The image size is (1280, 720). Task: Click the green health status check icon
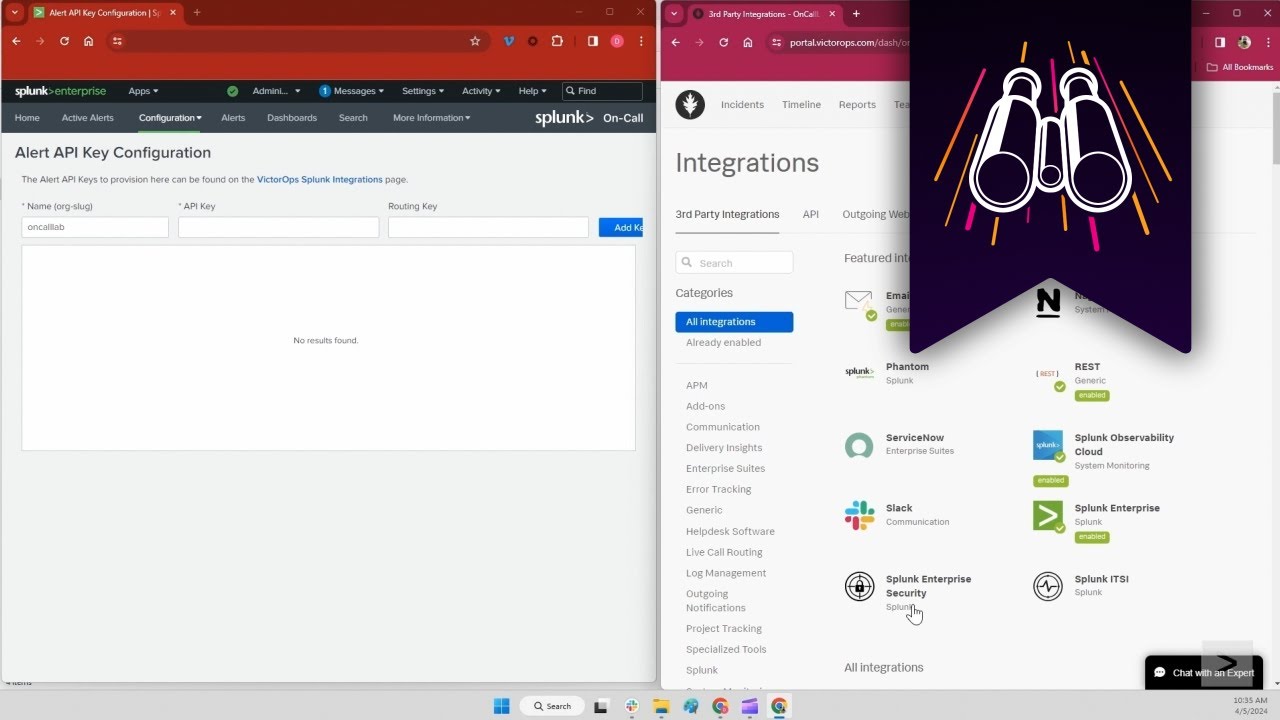point(232,91)
